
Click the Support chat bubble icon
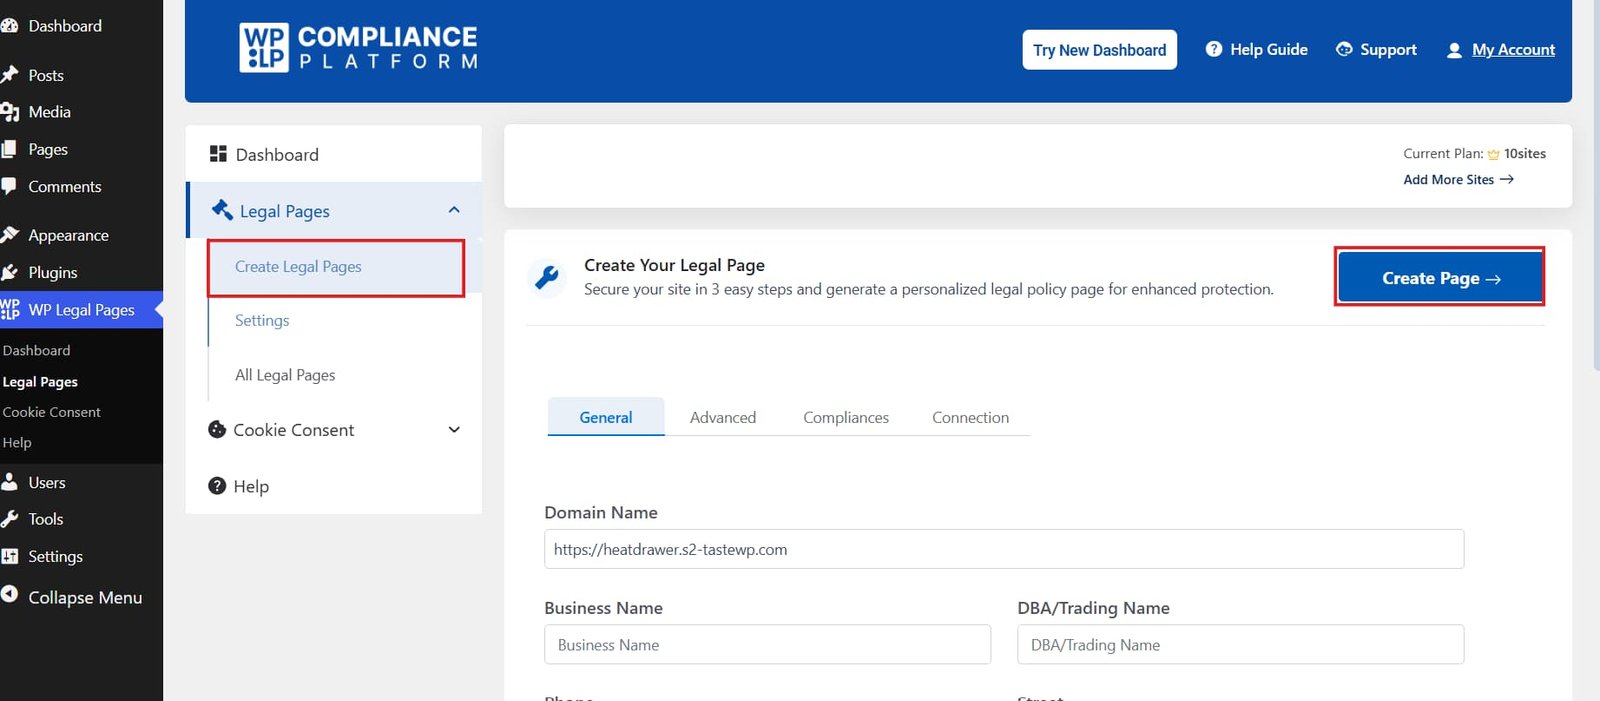tap(1344, 49)
